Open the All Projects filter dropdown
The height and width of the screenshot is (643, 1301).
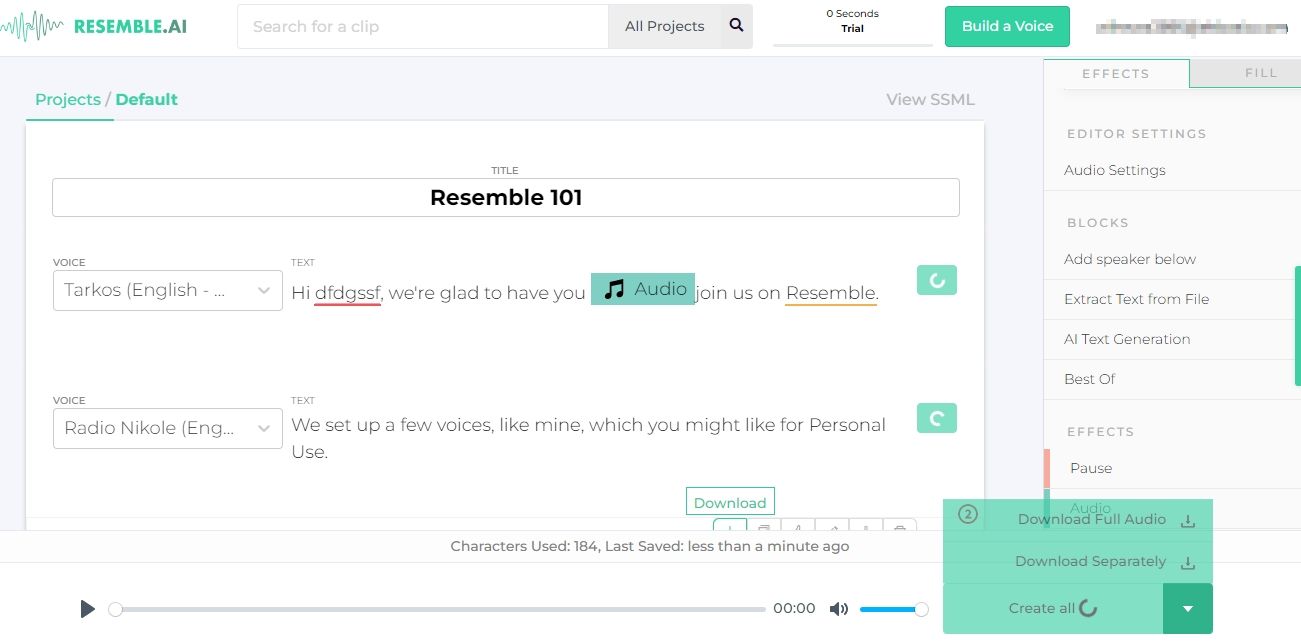click(x=665, y=26)
